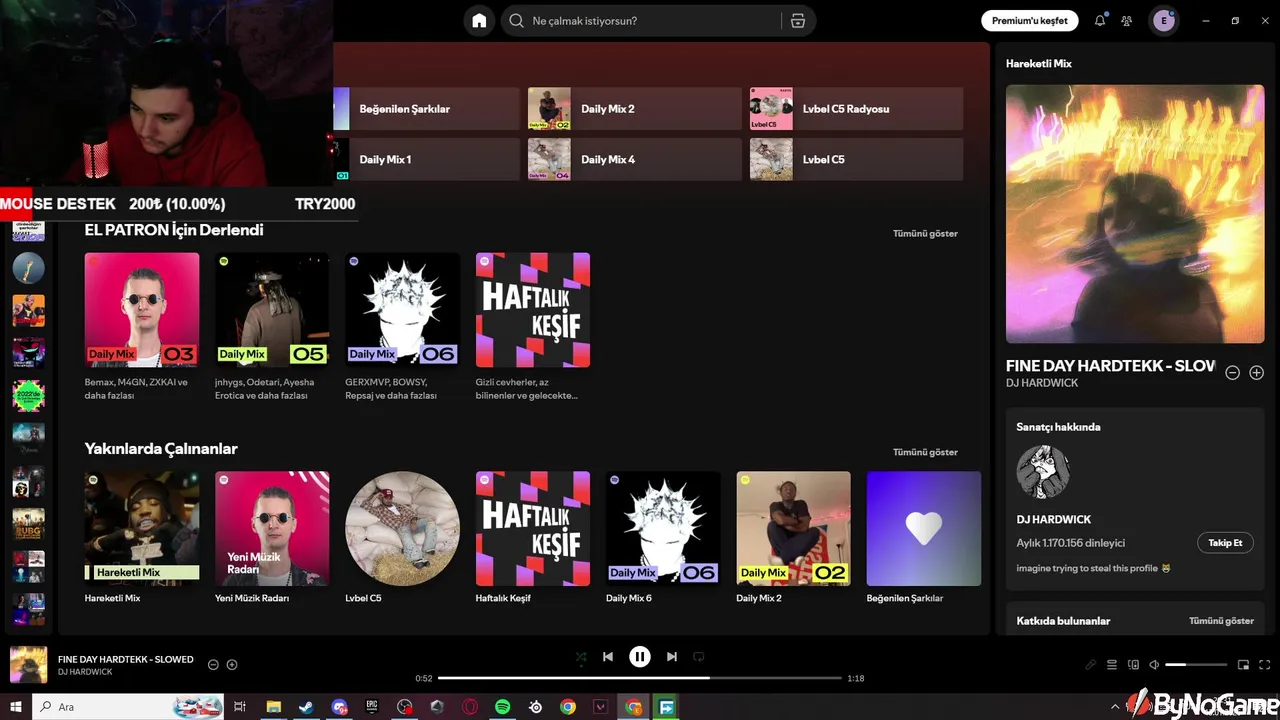The width and height of the screenshot is (1280, 720).
Task: Skip to the next track
Action: point(672,657)
